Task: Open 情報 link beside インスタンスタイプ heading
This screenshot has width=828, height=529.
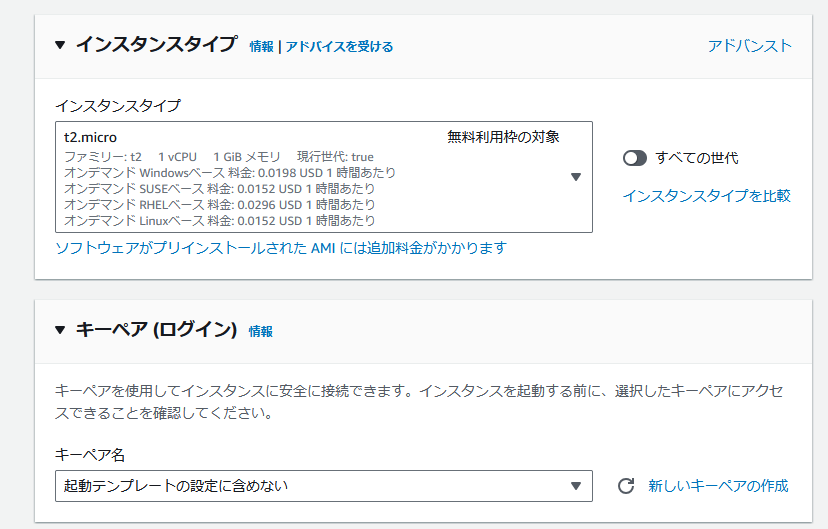Action: coord(261,46)
